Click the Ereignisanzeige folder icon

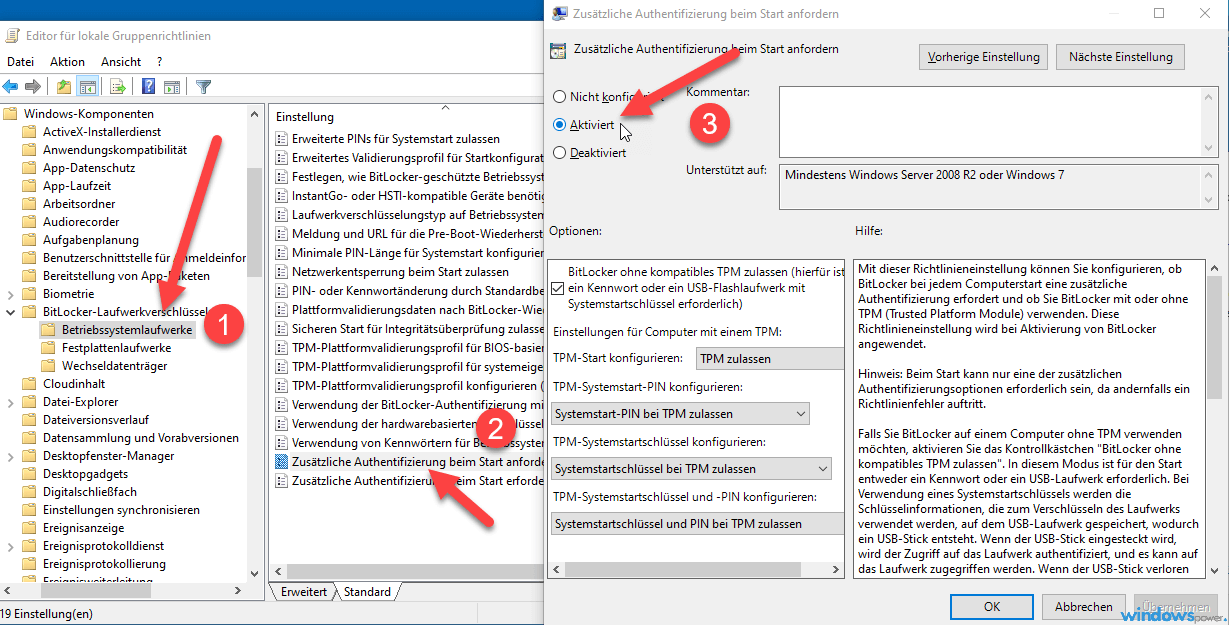(30, 528)
